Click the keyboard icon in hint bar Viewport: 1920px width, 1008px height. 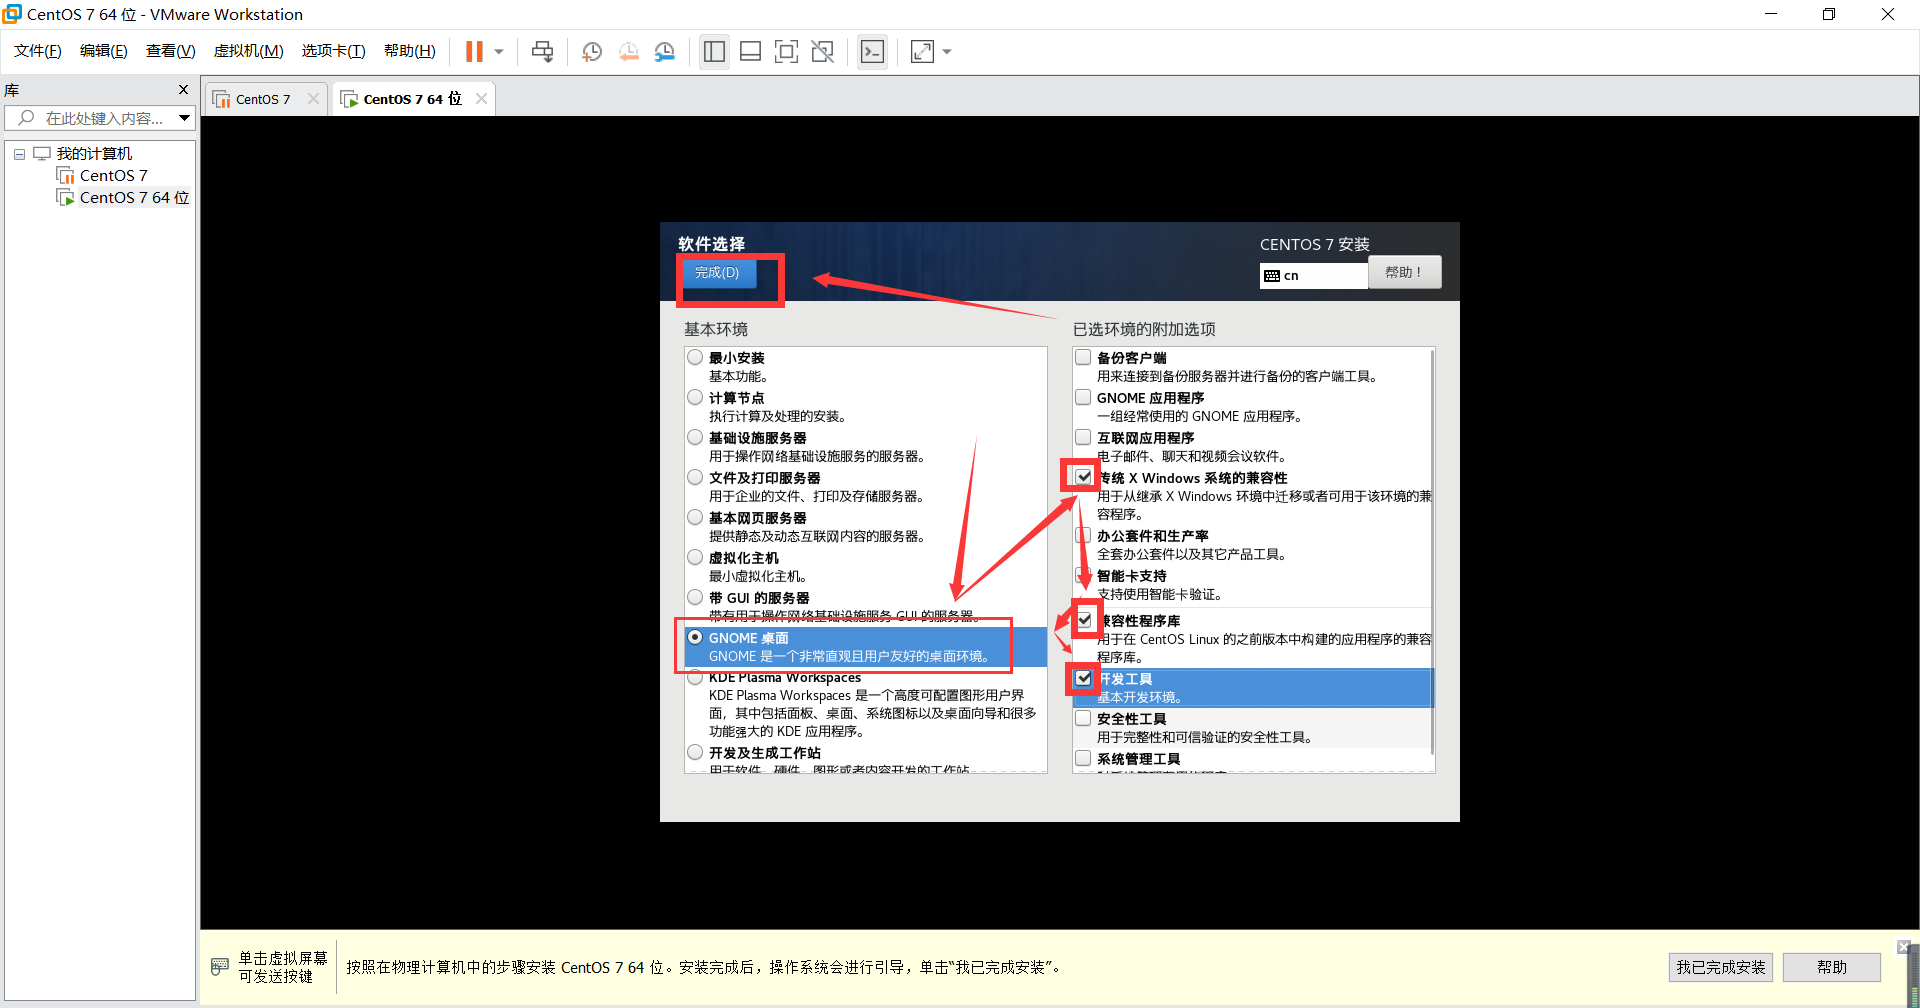[x=220, y=967]
